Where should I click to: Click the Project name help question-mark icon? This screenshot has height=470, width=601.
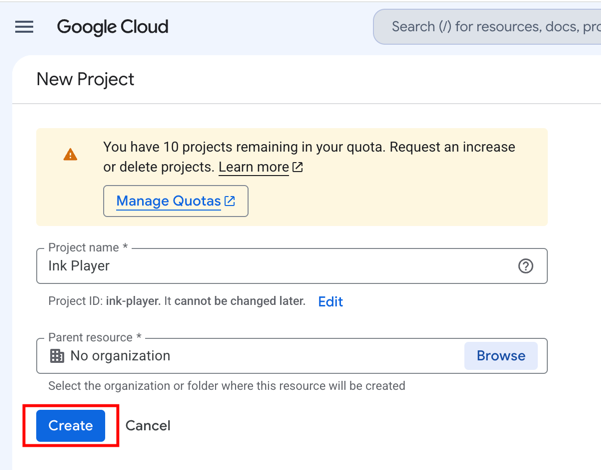(x=525, y=266)
